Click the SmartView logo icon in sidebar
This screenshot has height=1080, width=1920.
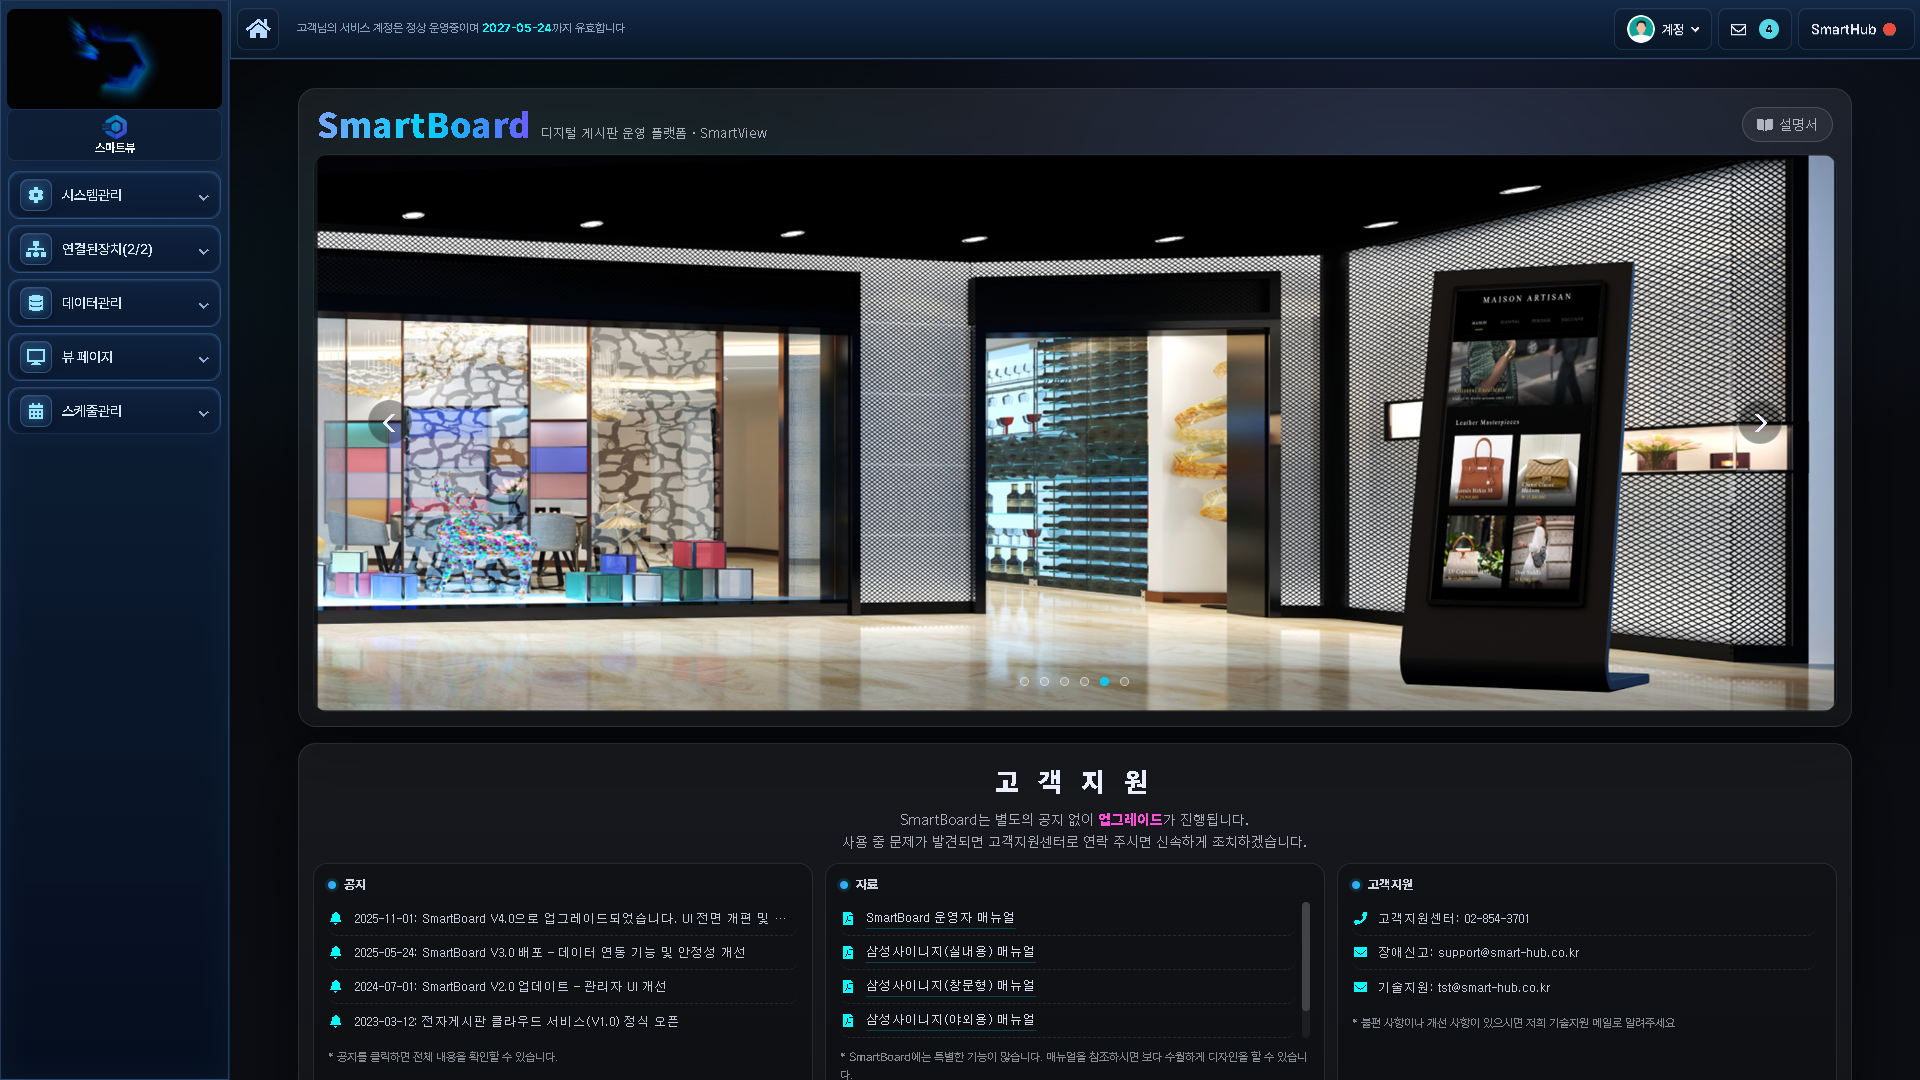(x=115, y=127)
